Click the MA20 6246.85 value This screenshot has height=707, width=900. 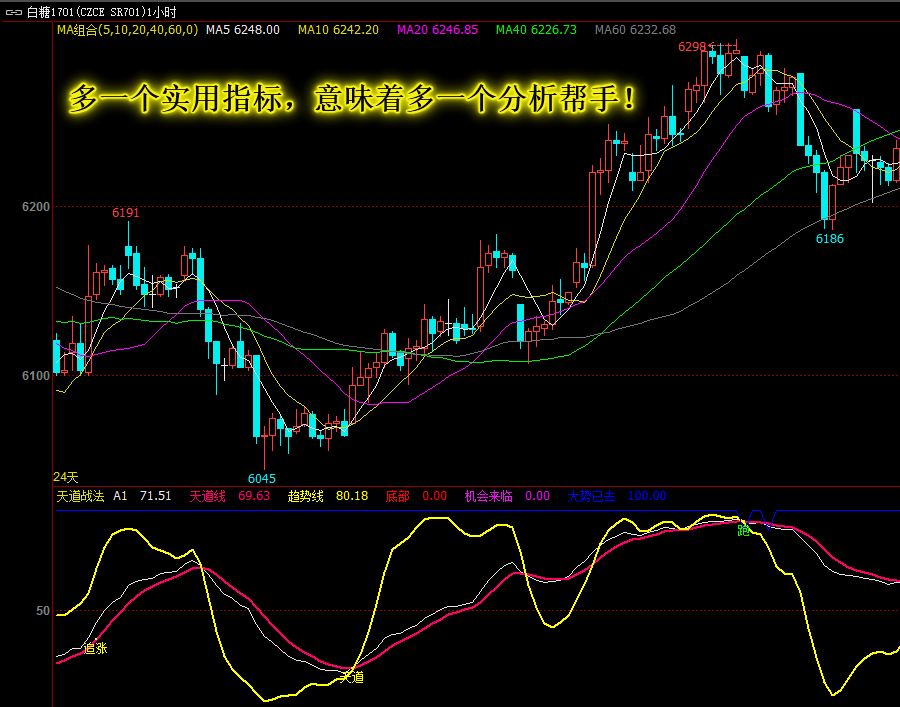[437, 30]
